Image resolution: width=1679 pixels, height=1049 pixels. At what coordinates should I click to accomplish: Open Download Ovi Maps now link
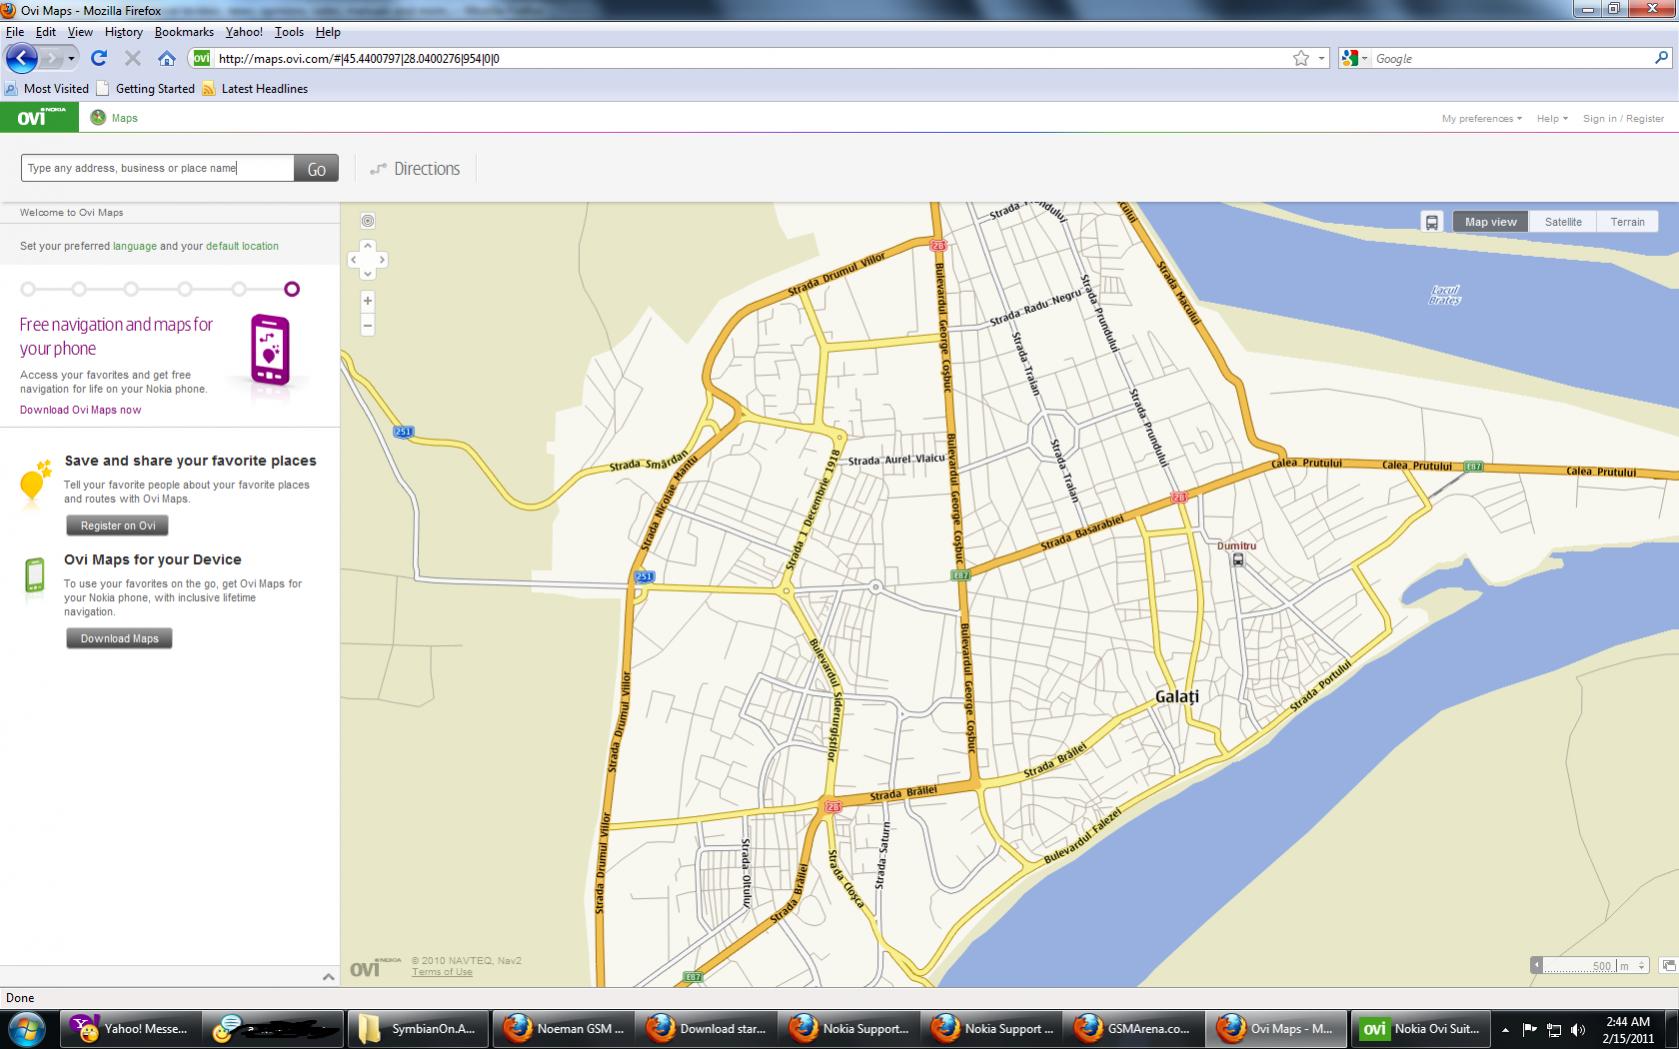coord(80,410)
